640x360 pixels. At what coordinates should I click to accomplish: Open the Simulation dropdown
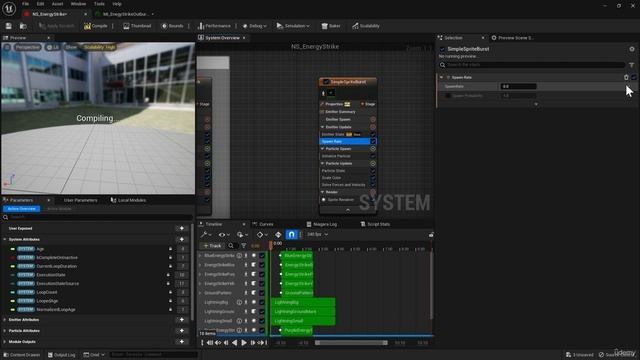click(293, 26)
